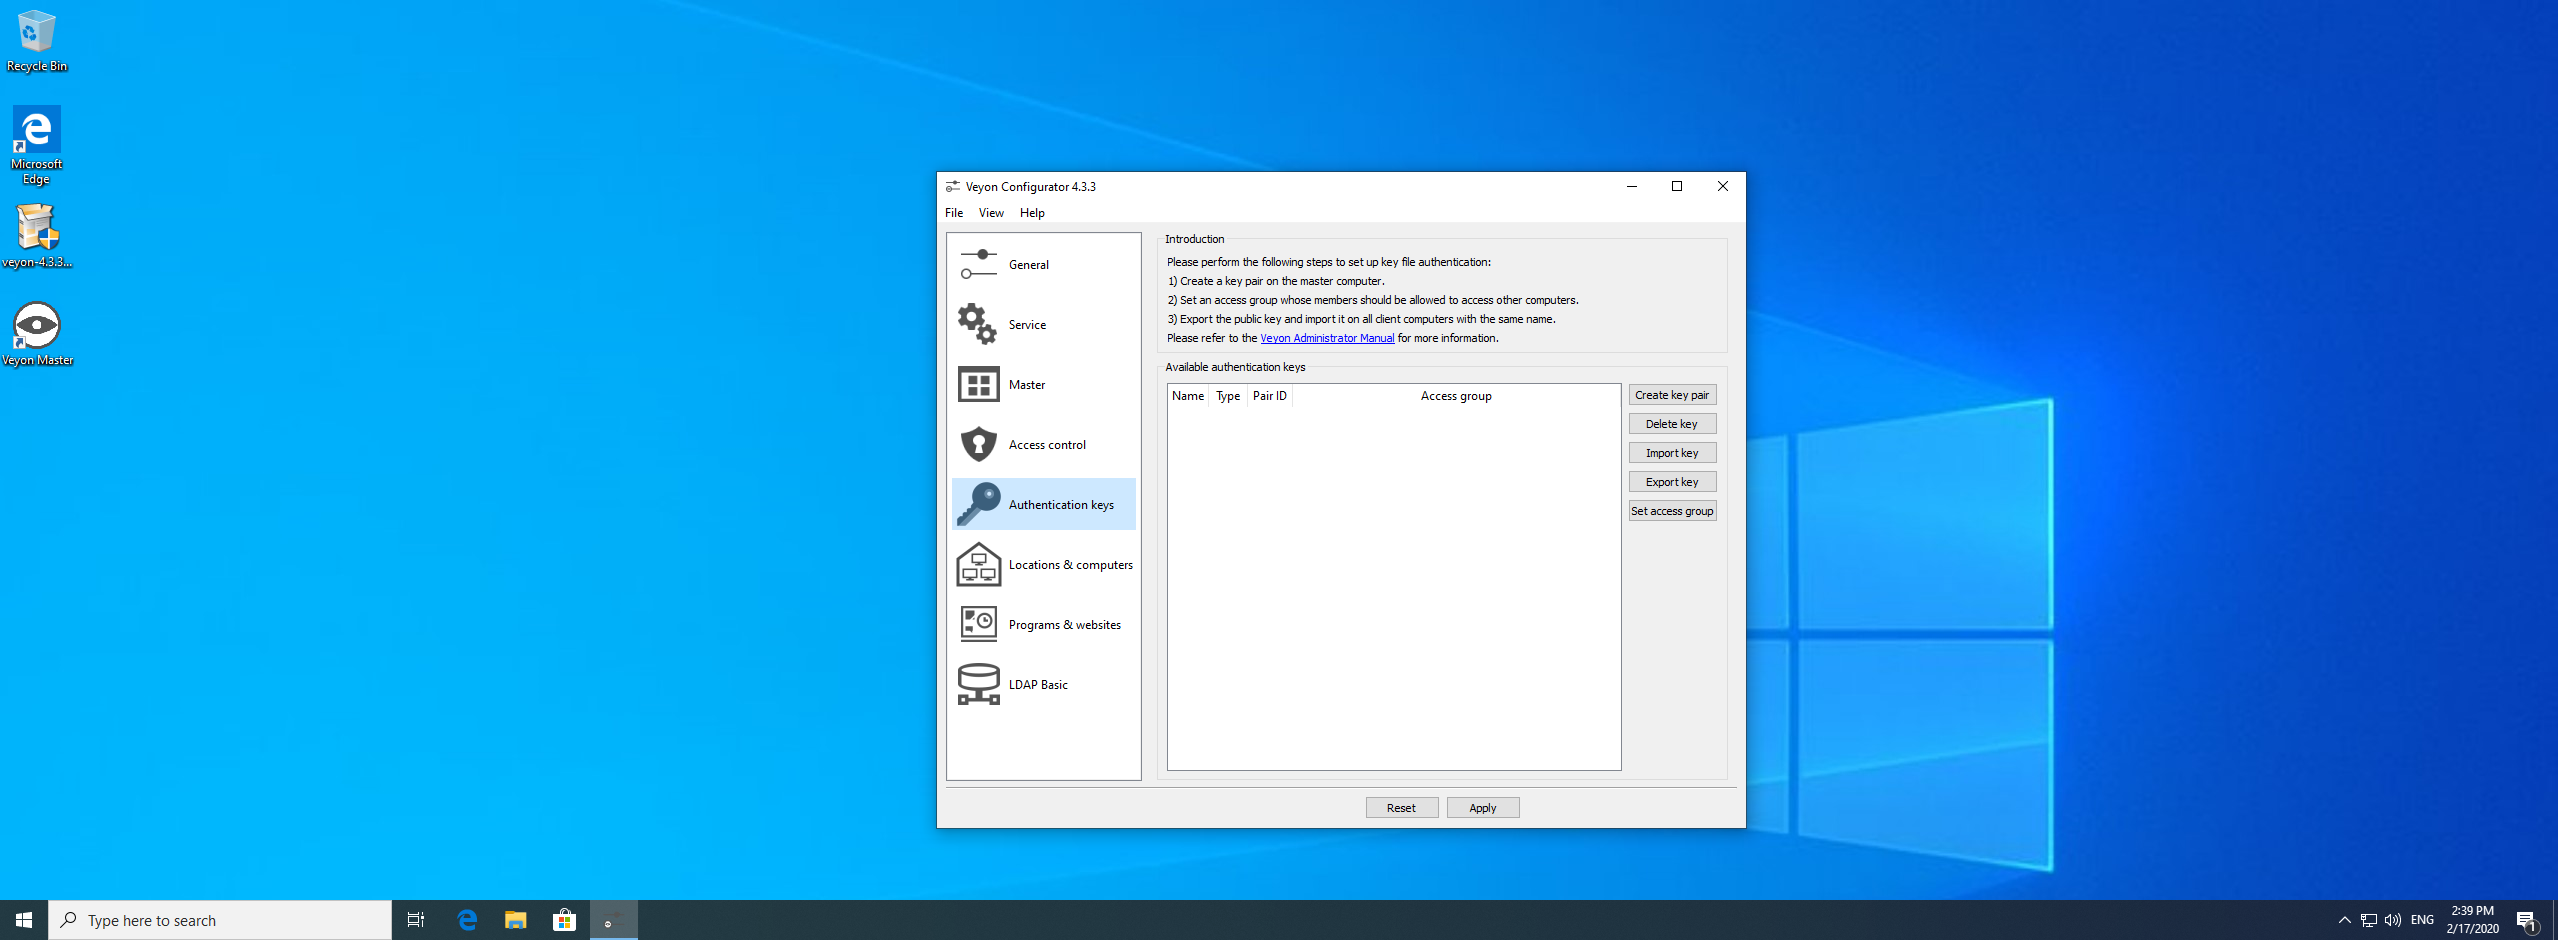Open the Help menu
2558x940 pixels.
pos(1032,213)
